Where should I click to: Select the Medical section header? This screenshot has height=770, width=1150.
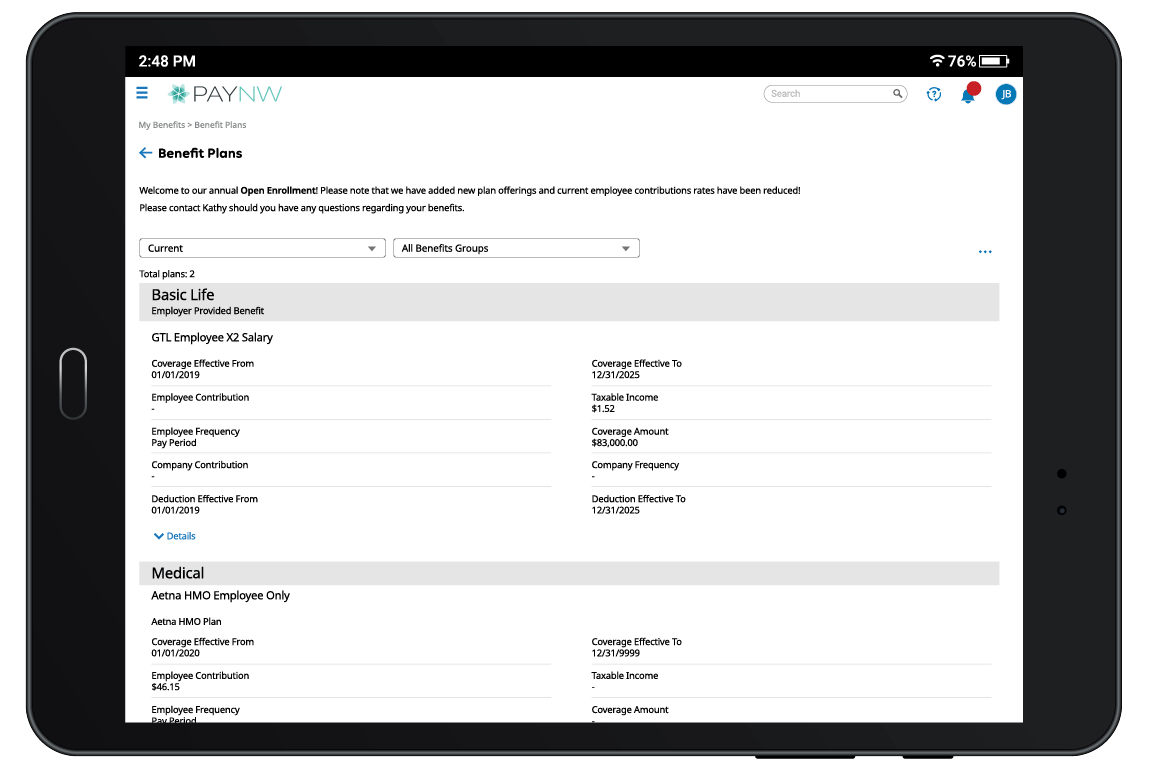[x=178, y=573]
